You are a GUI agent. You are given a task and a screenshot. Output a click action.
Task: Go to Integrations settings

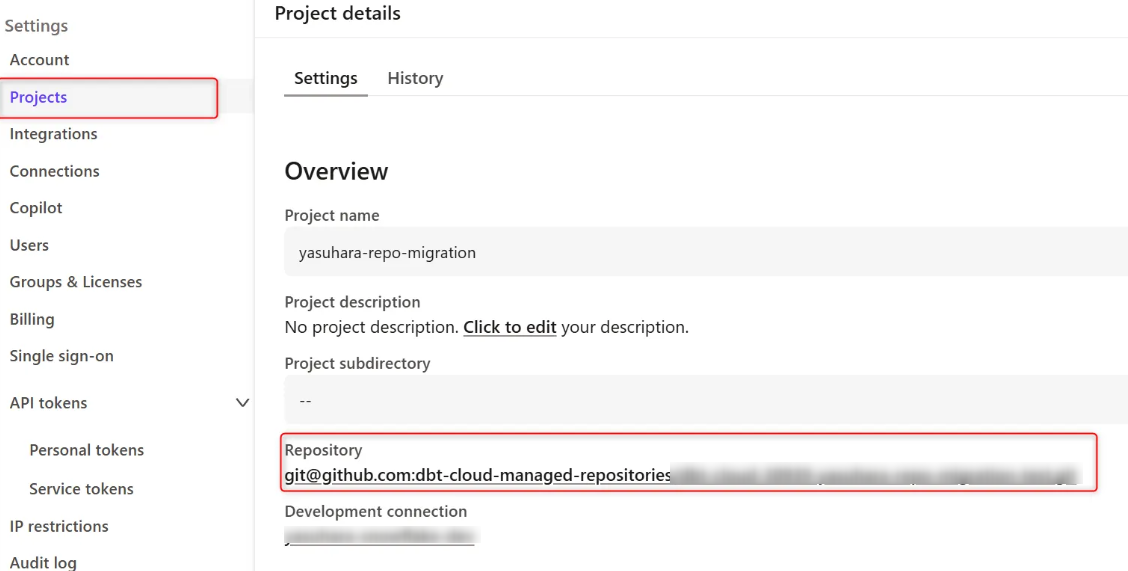[54, 134]
